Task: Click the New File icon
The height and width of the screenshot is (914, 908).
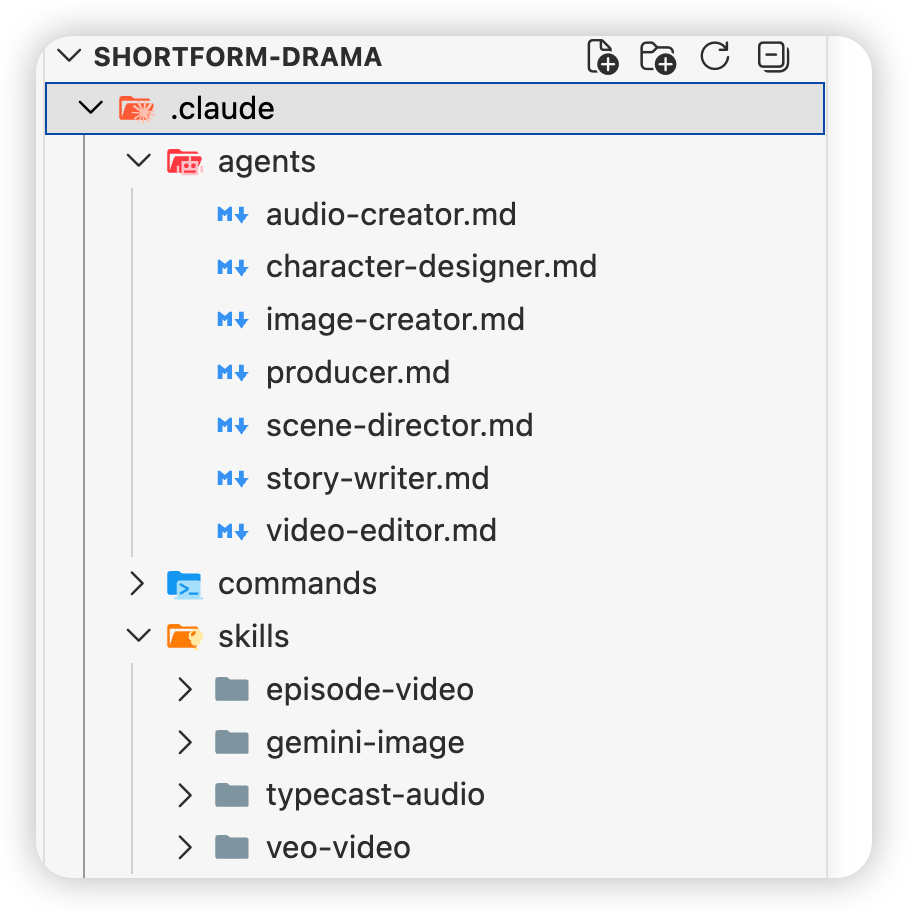Action: tap(602, 57)
